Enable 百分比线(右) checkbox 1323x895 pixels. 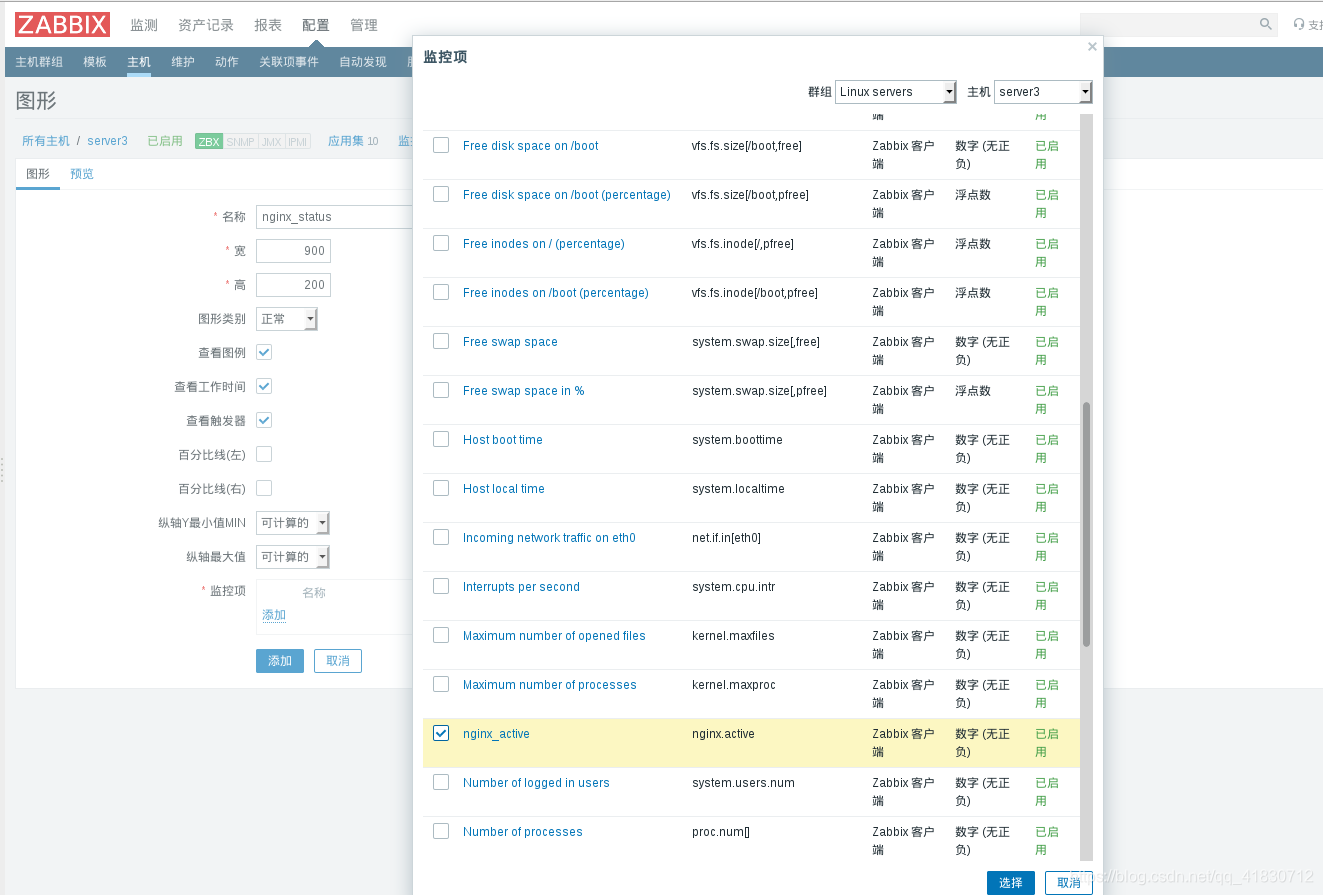[264, 488]
